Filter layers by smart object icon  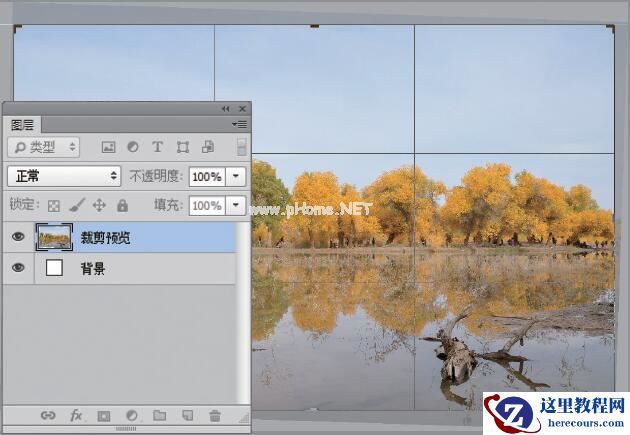(208, 147)
